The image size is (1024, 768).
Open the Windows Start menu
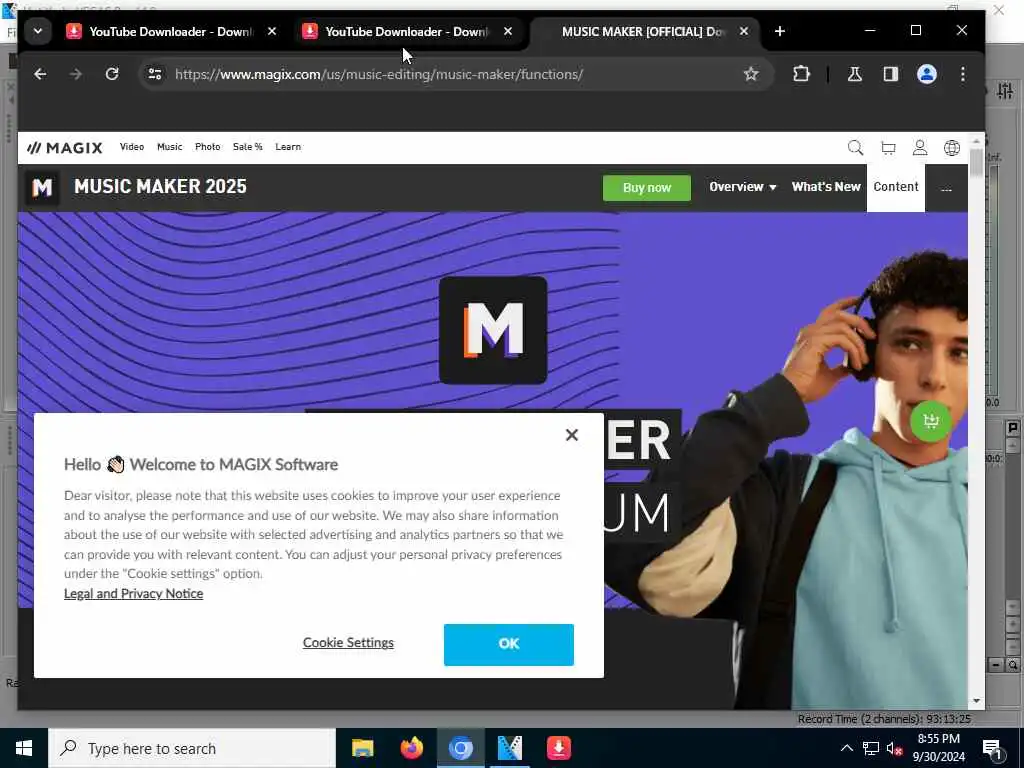click(24, 748)
